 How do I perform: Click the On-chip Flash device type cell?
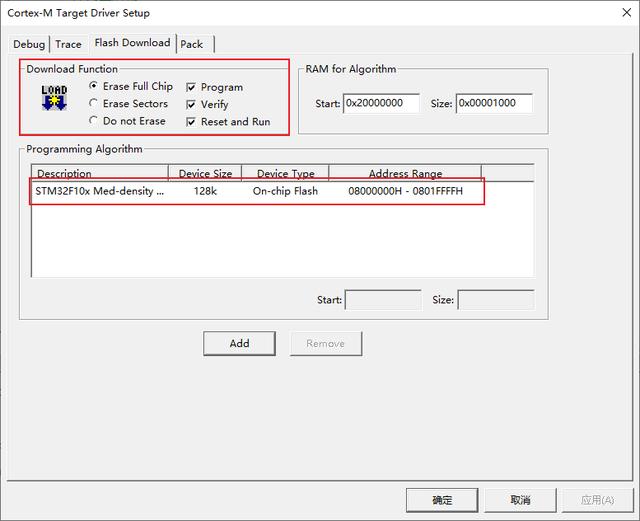coord(285,191)
